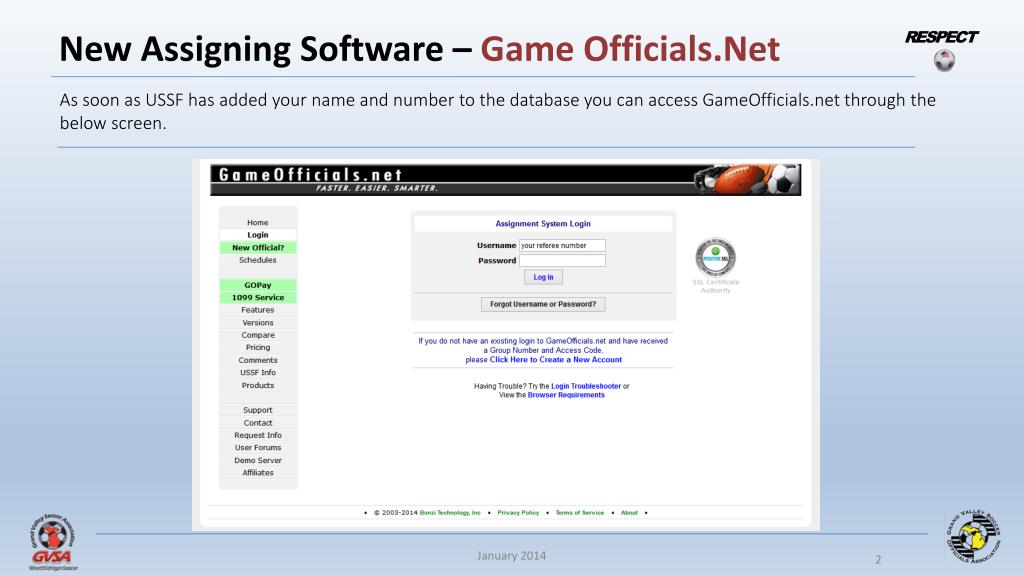The width and height of the screenshot is (1024, 576).
Task: Open the Support menu item
Action: pyautogui.click(x=258, y=410)
